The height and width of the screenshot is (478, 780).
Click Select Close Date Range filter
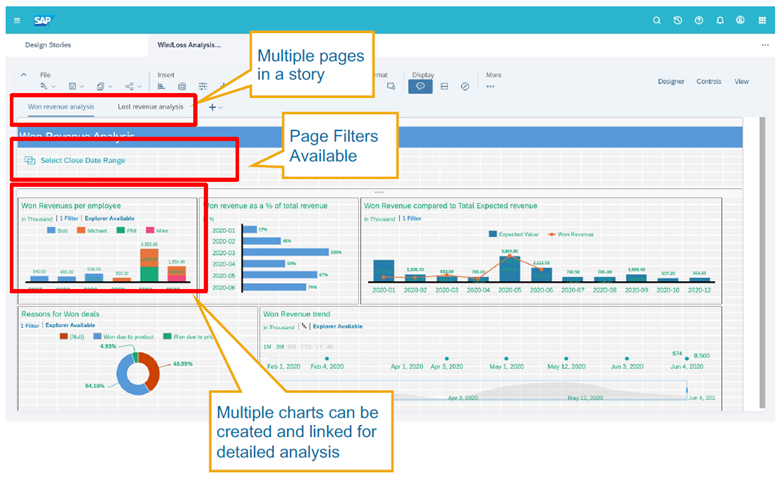[x=83, y=160]
